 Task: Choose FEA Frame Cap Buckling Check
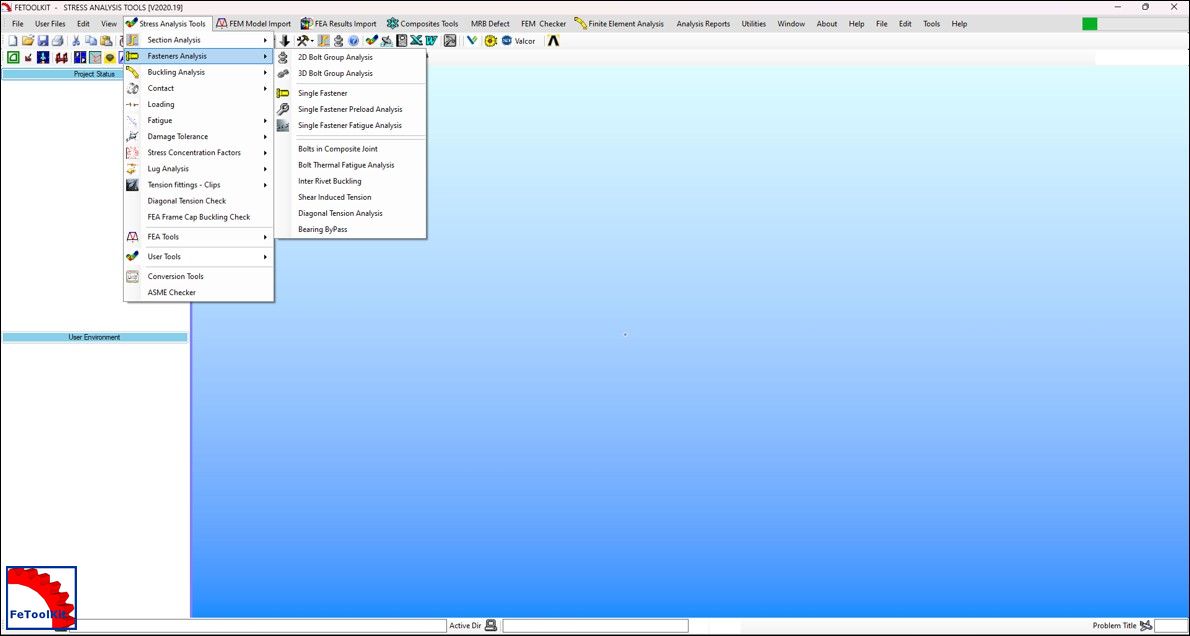(x=199, y=216)
